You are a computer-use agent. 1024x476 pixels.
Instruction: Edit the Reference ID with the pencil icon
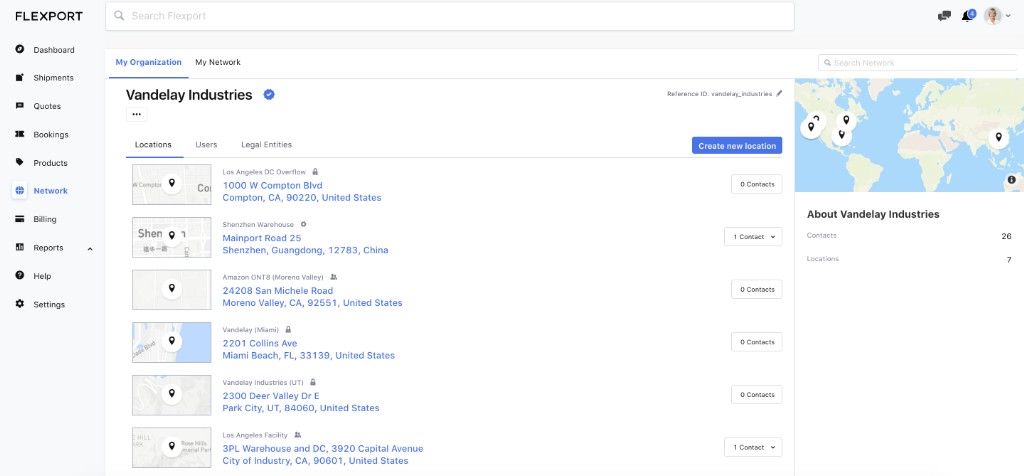pos(778,93)
